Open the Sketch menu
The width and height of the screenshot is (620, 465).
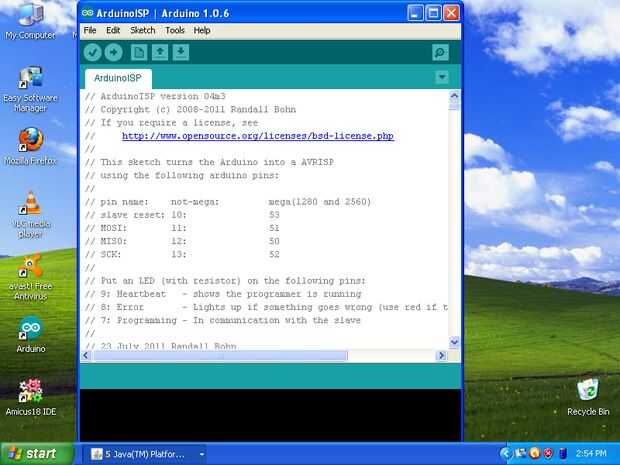pyautogui.click(x=143, y=30)
